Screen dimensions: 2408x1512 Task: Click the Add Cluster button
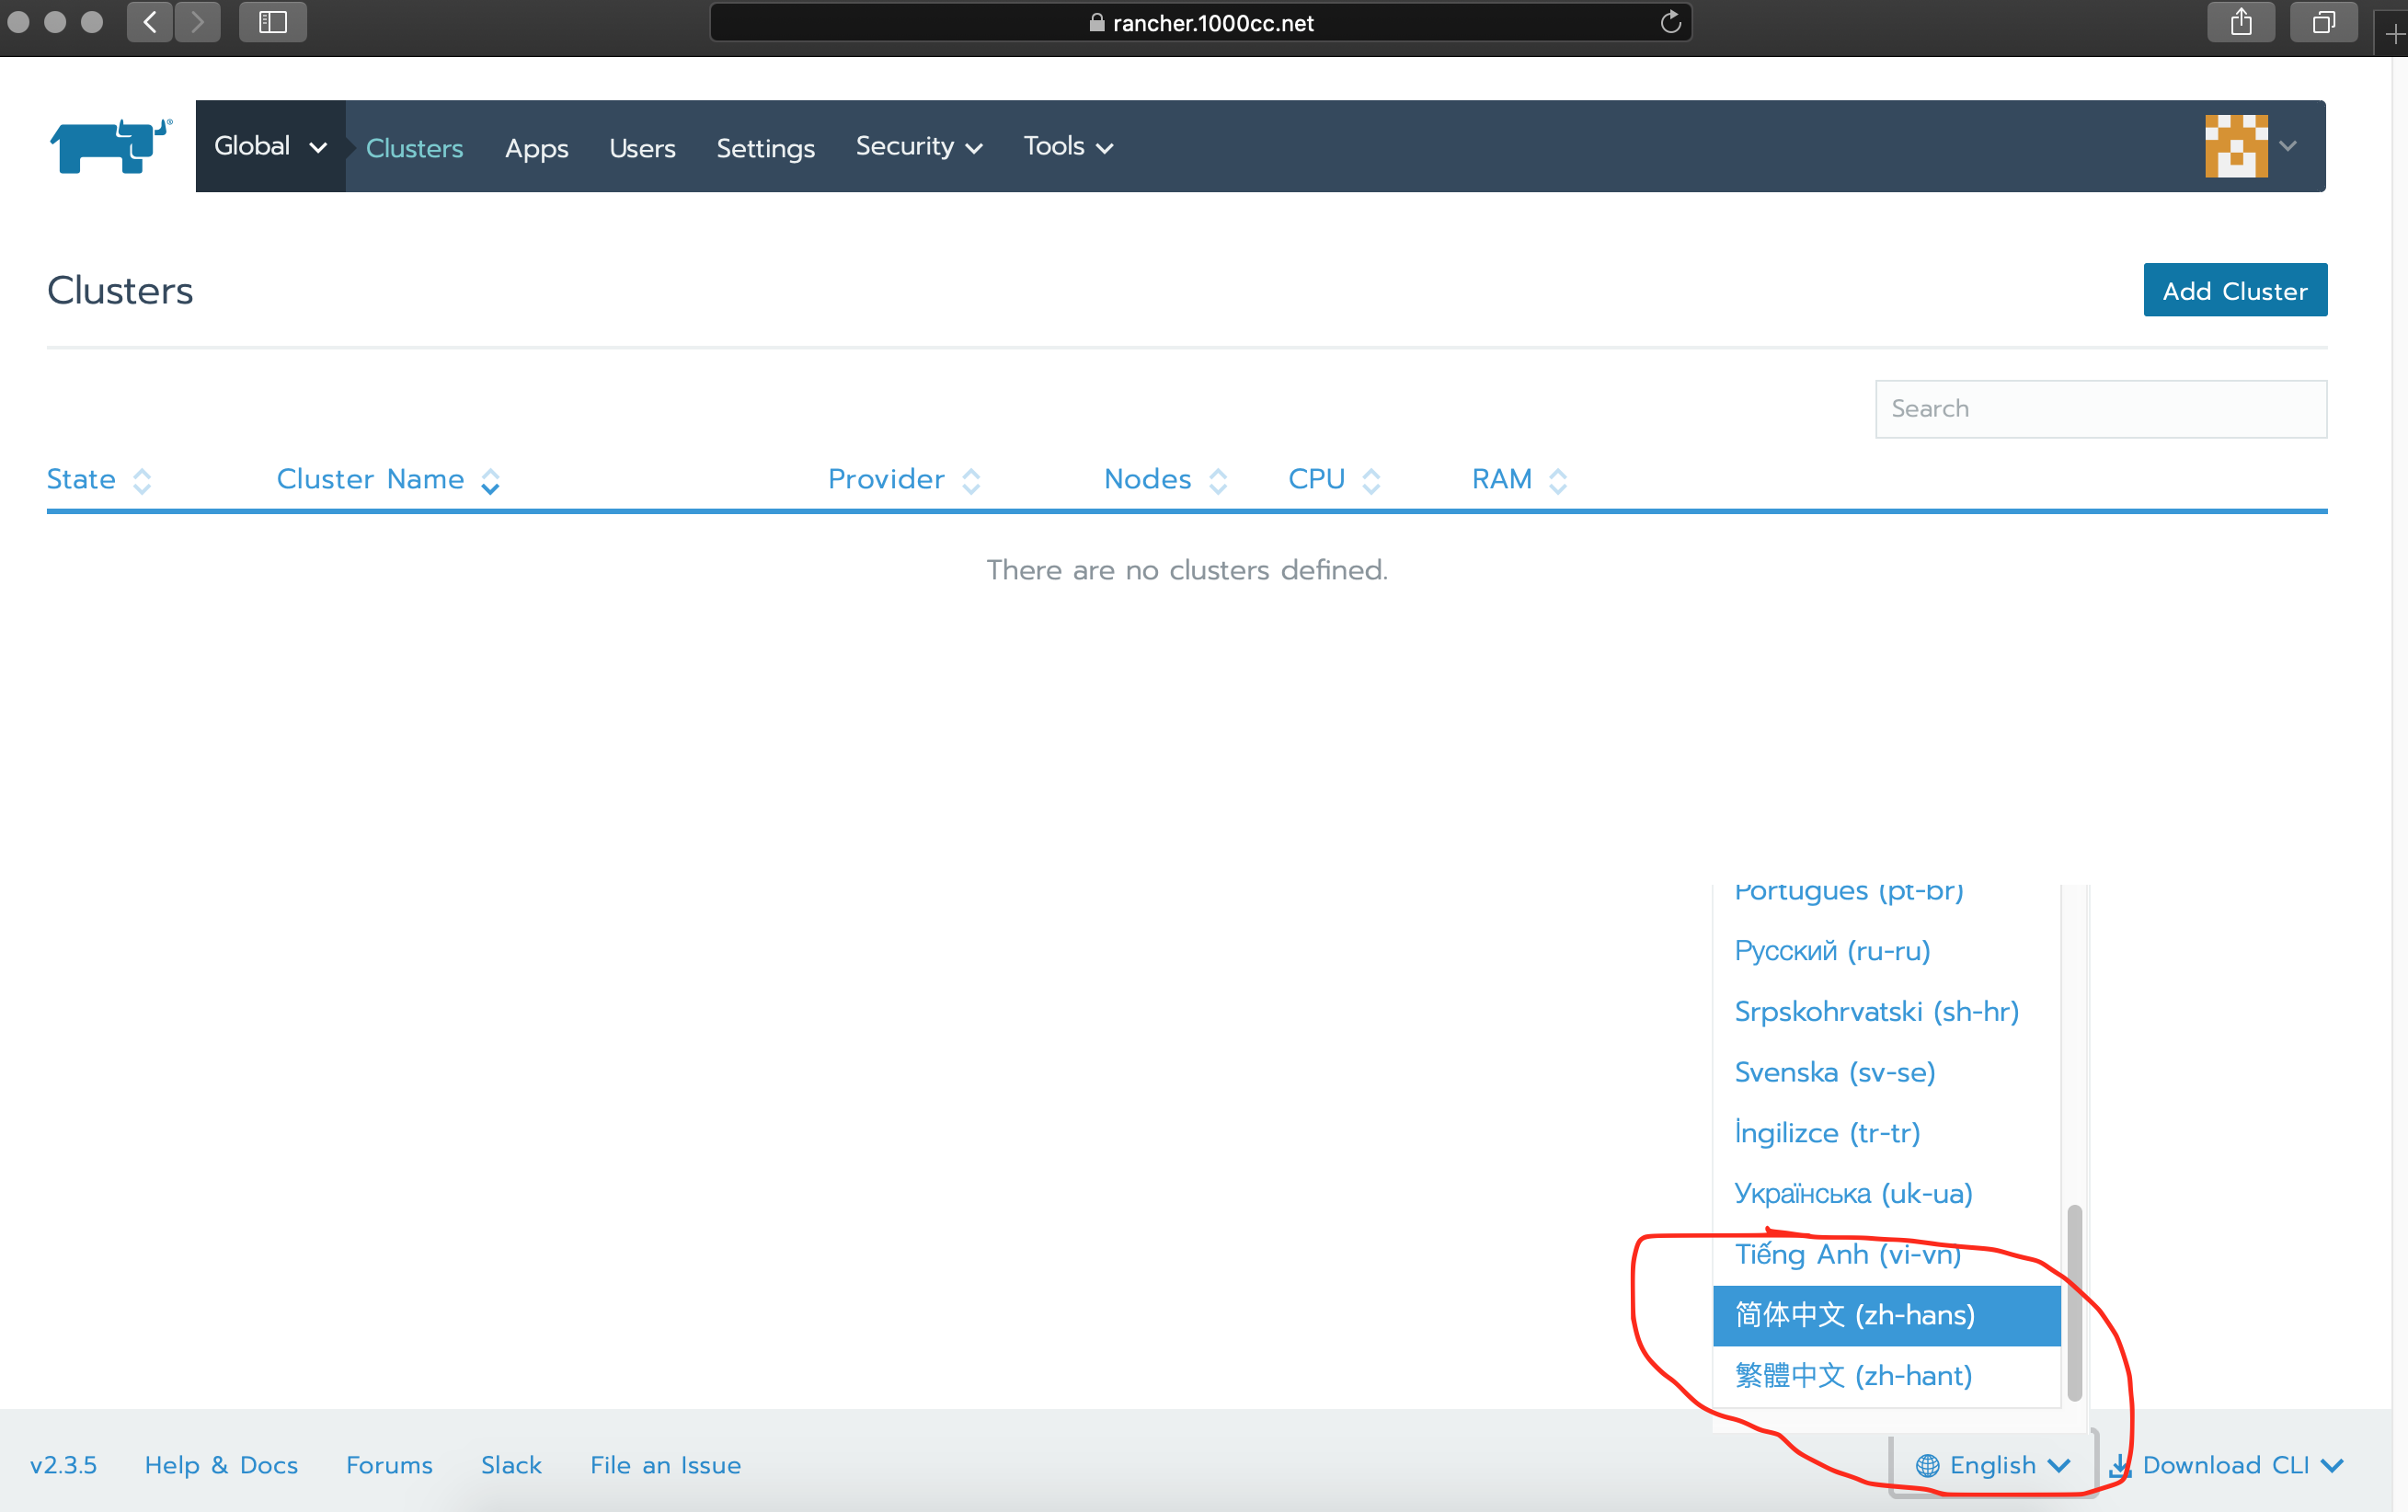[2235, 290]
